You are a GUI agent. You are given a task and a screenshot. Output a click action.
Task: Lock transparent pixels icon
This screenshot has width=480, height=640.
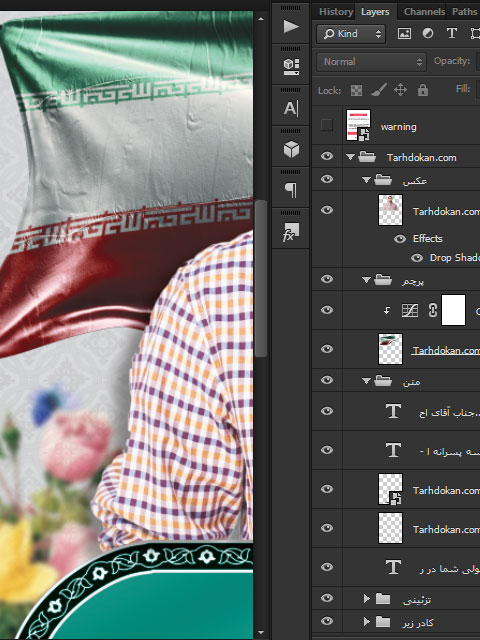click(356, 90)
